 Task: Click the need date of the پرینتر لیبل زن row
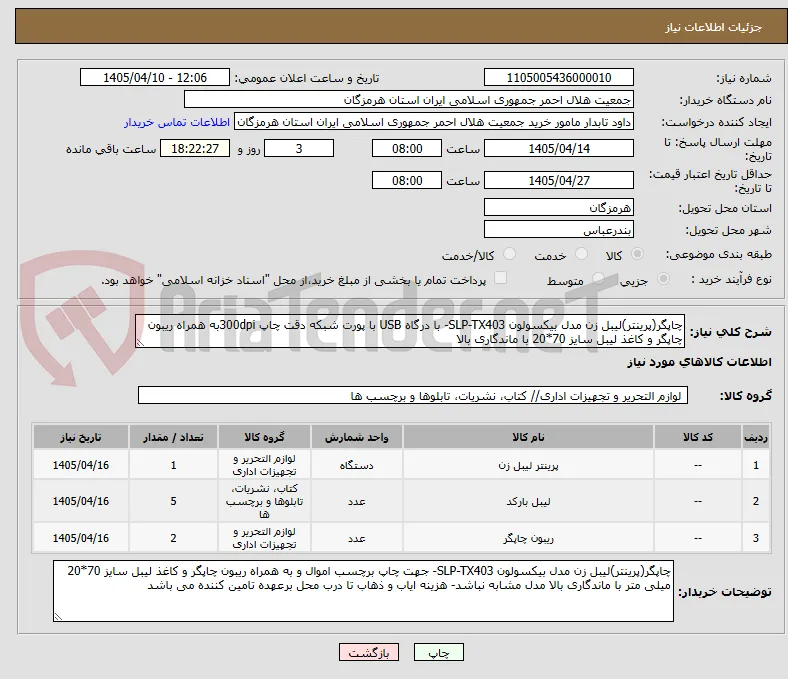81,465
